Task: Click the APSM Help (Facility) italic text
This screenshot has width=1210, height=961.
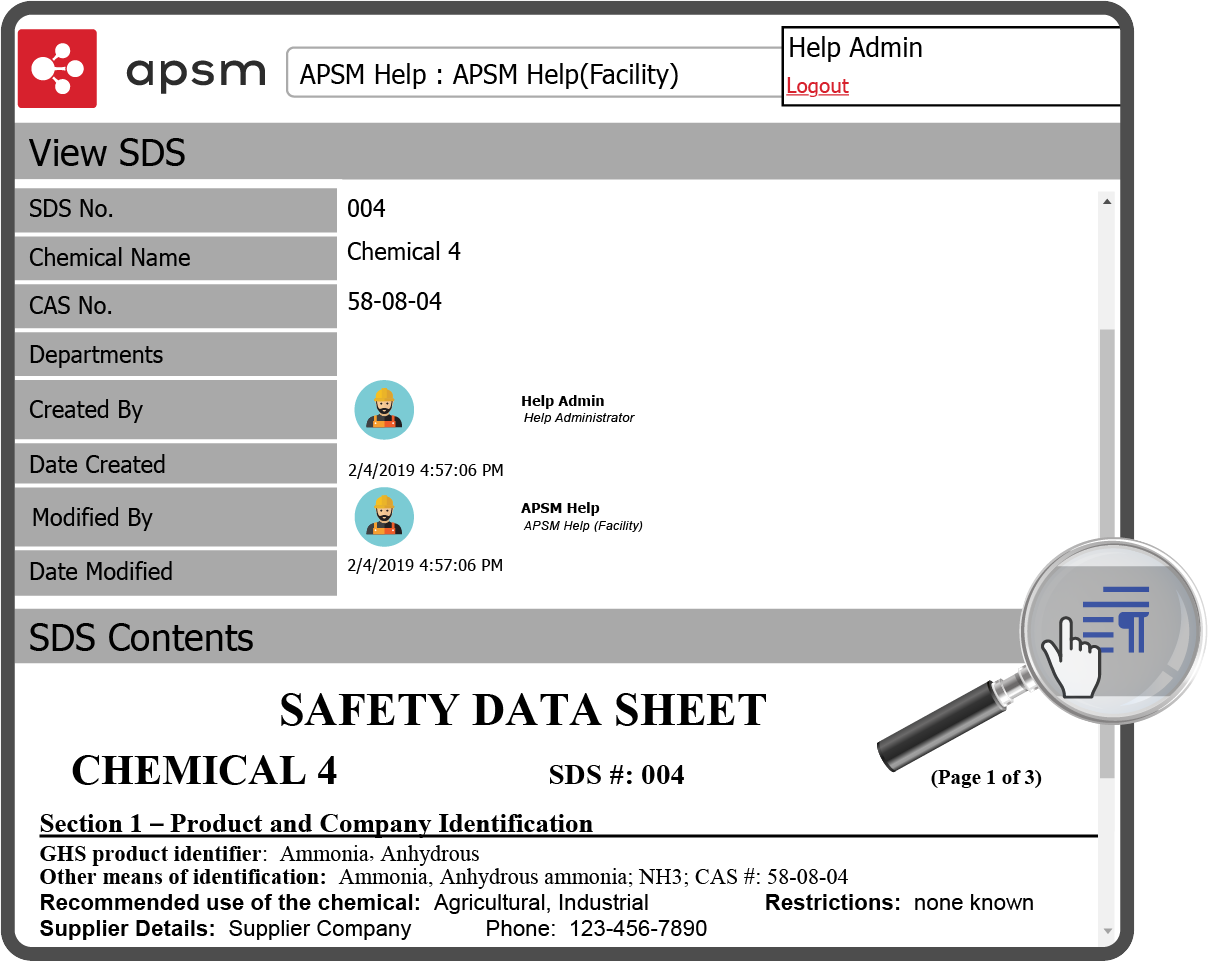Action: (x=583, y=526)
